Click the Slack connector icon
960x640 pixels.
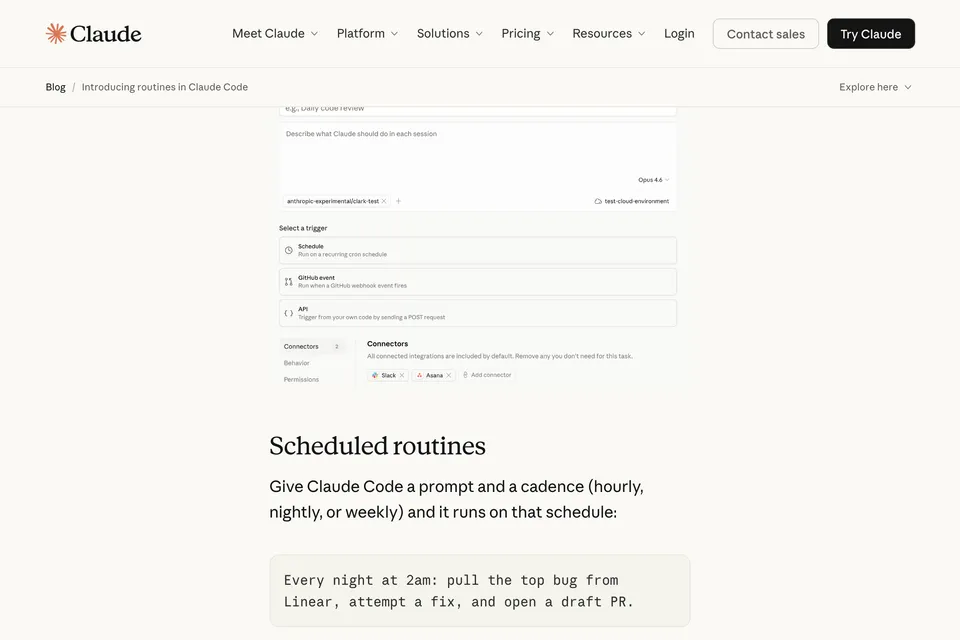coord(374,375)
